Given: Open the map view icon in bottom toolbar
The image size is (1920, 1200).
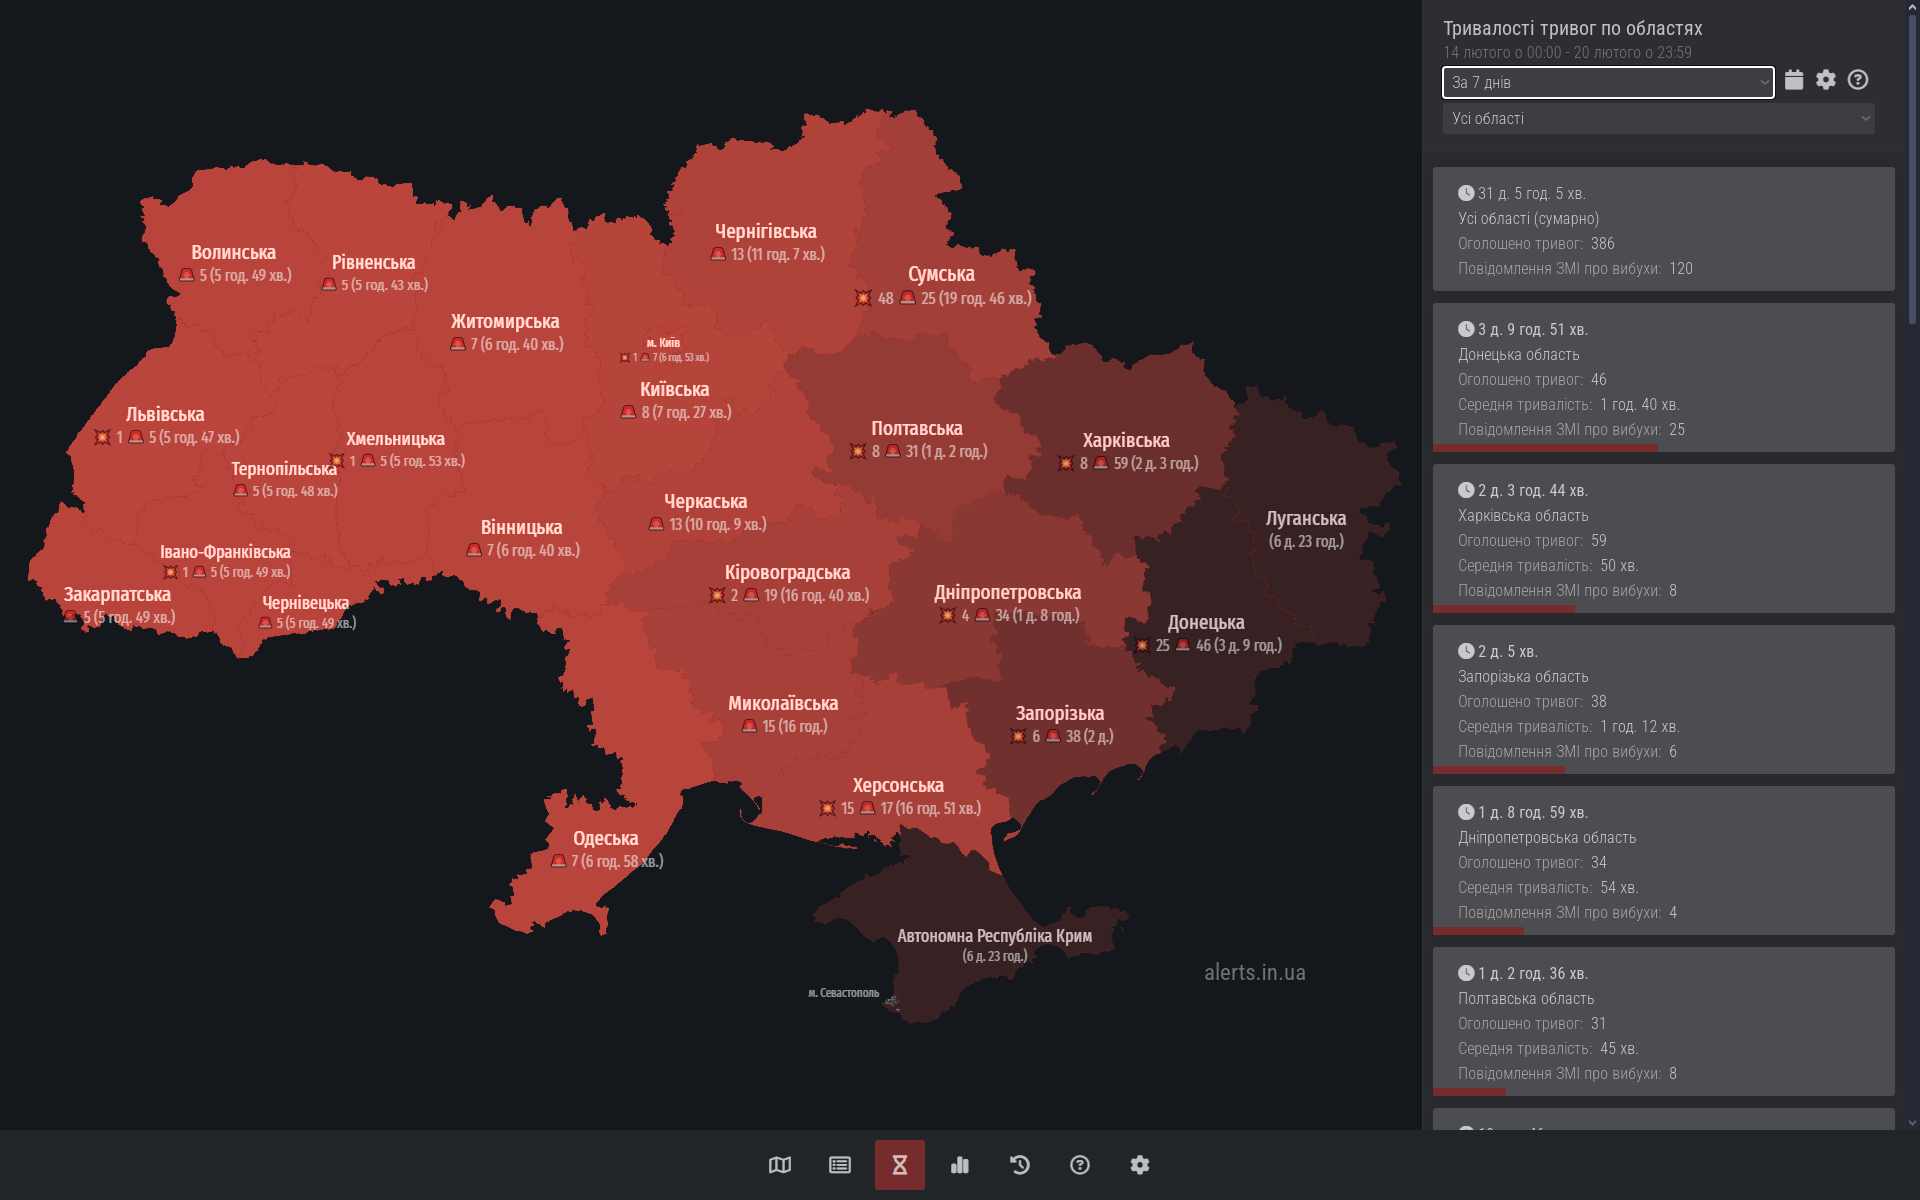Looking at the screenshot, I should pyautogui.click(x=780, y=1165).
